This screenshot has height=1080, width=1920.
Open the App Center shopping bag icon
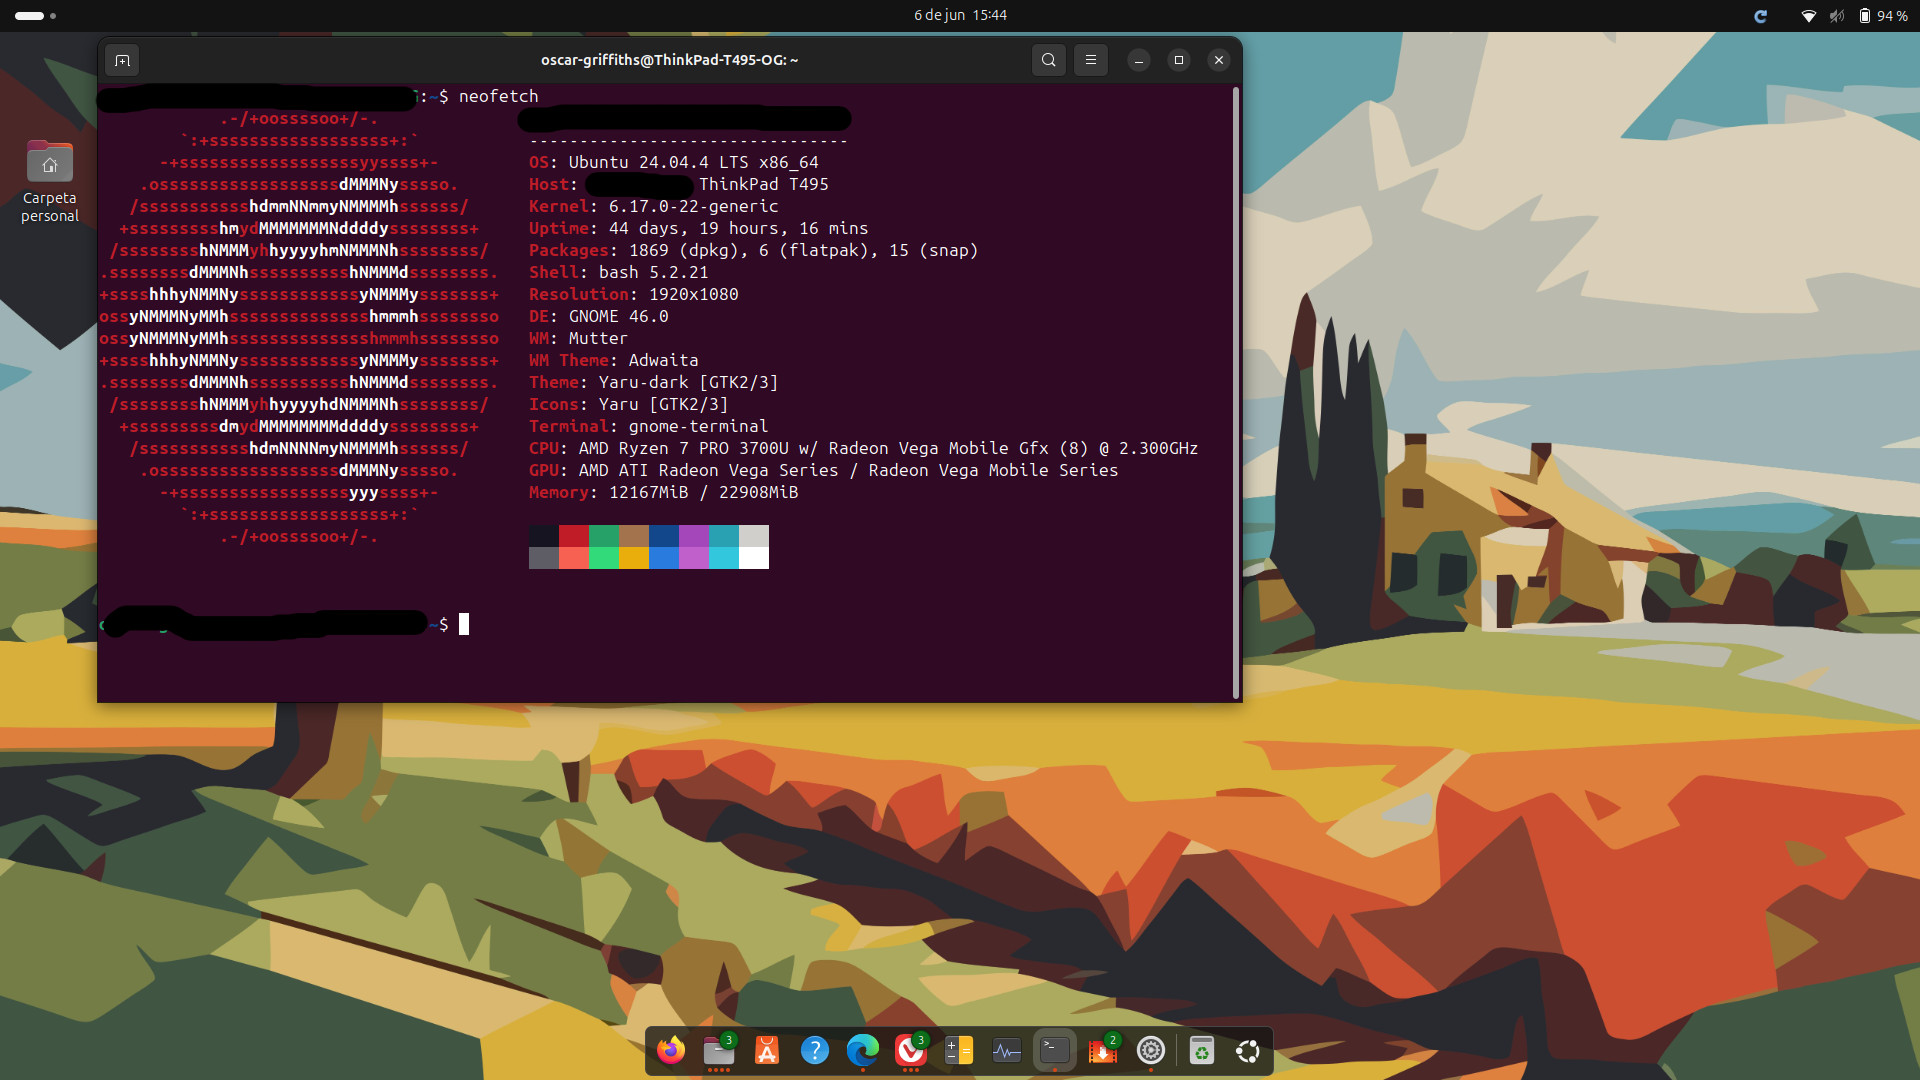point(767,1050)
